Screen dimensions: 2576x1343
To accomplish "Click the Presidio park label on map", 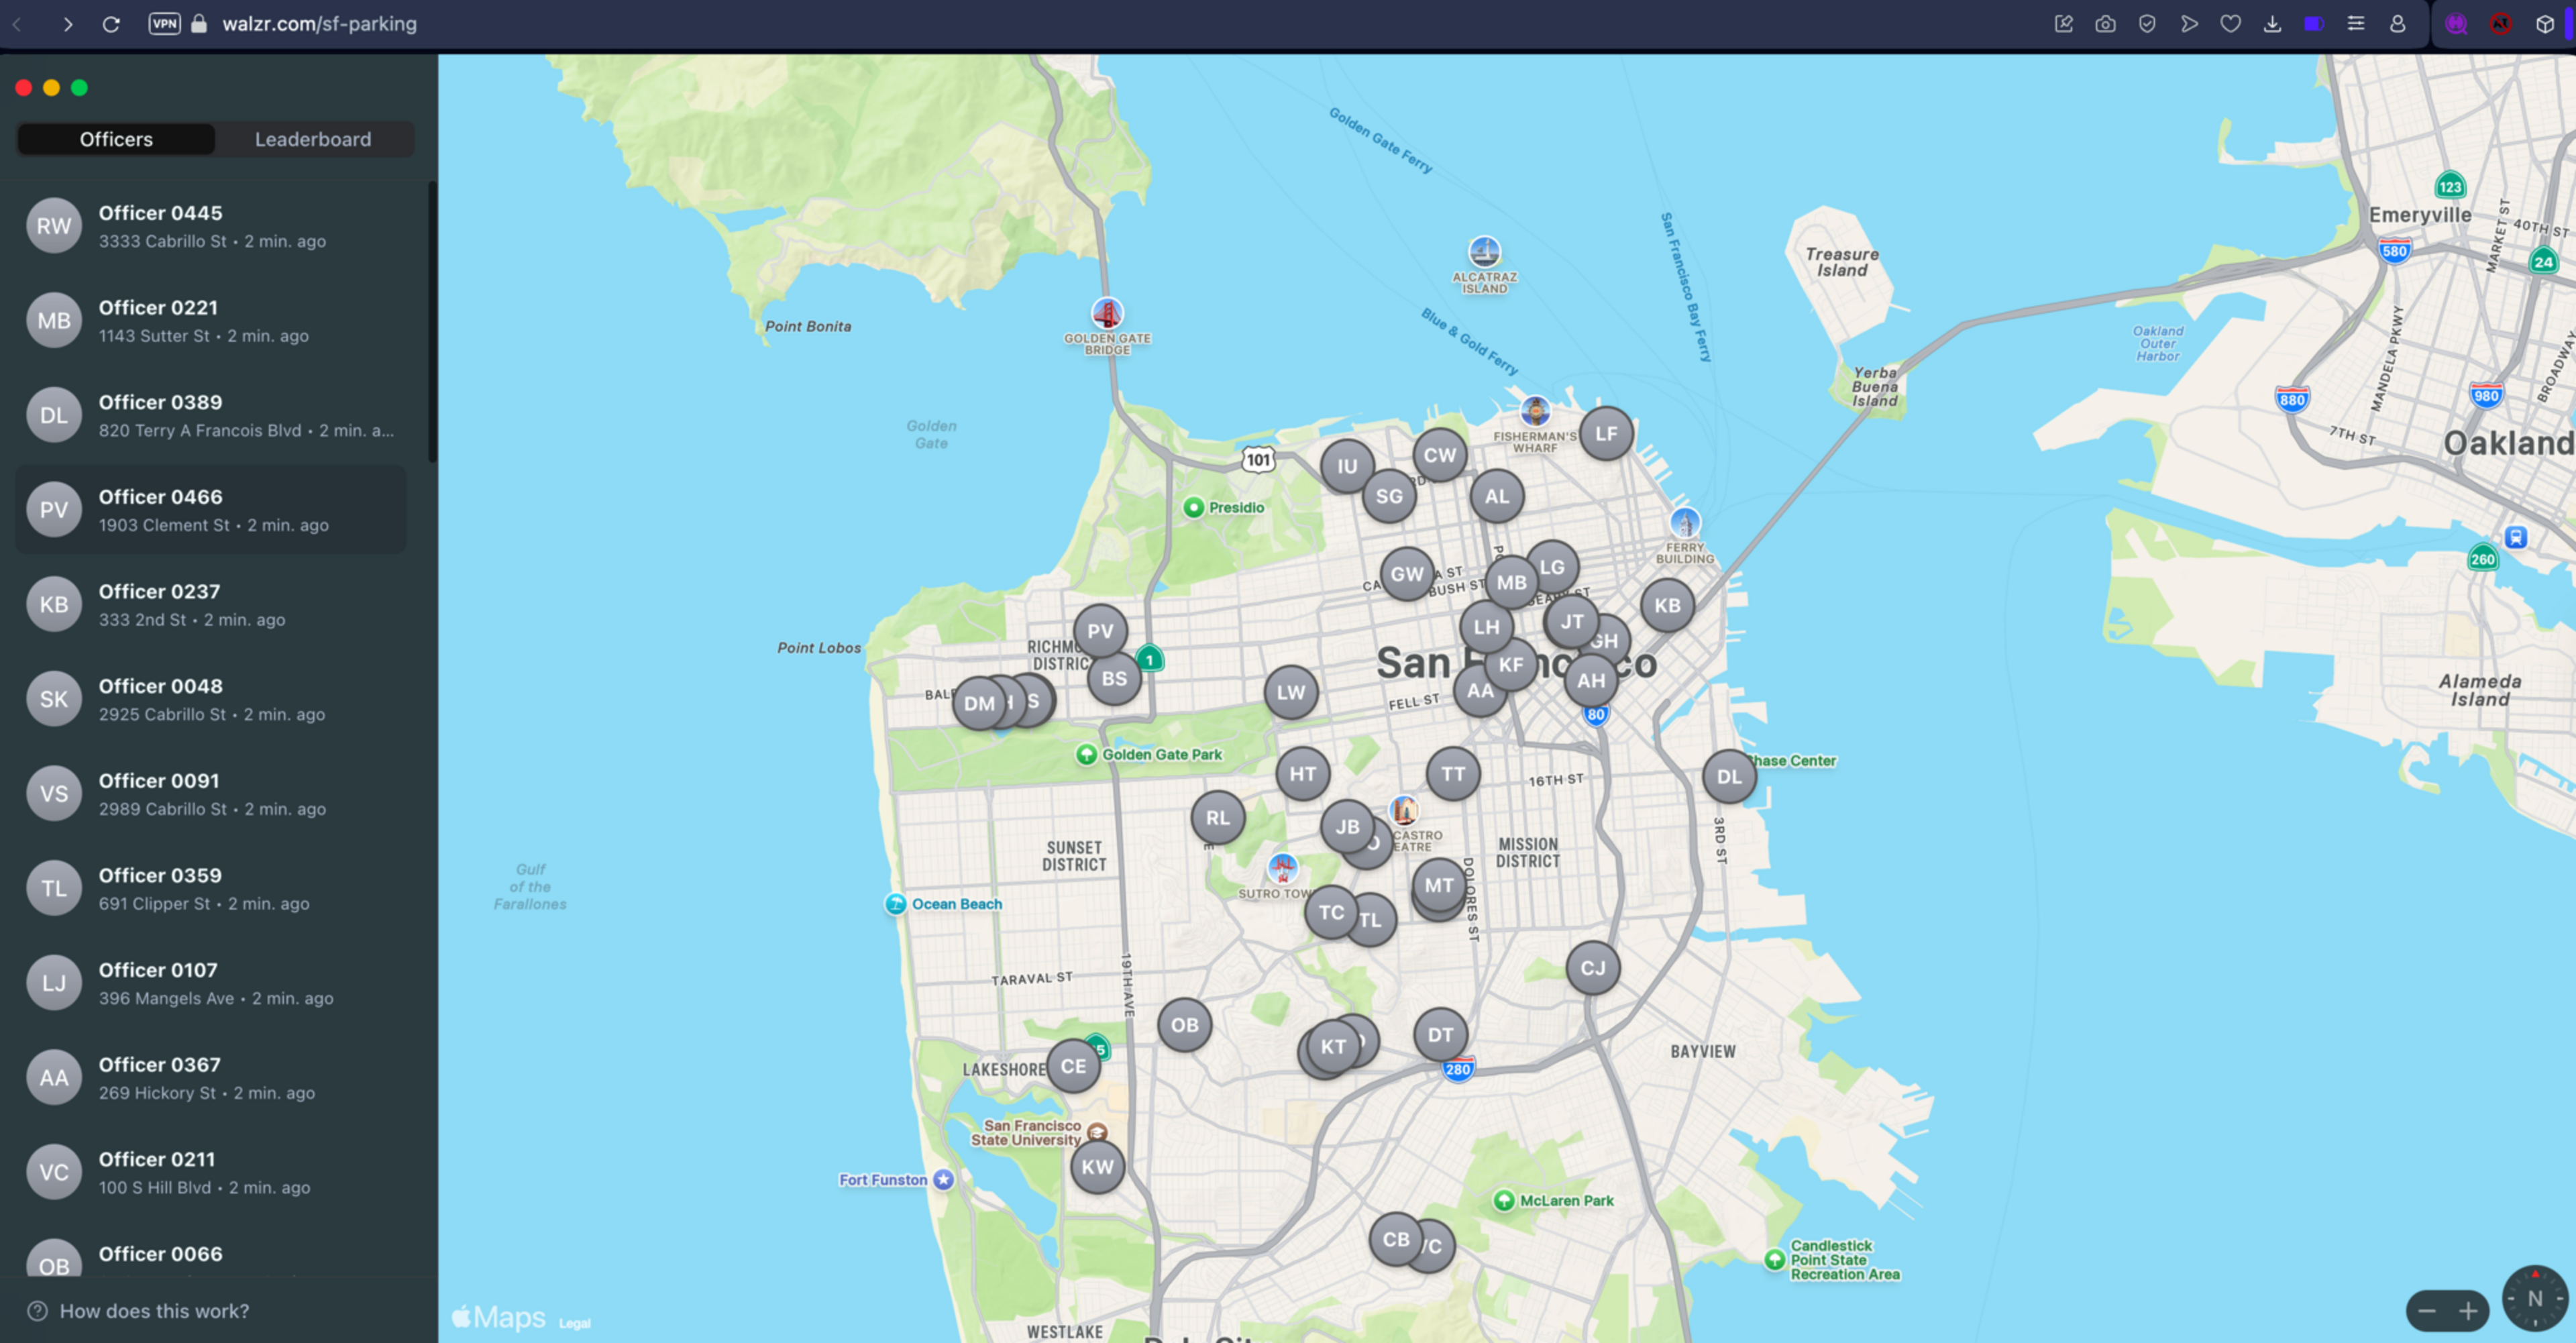I will 1236,507.
